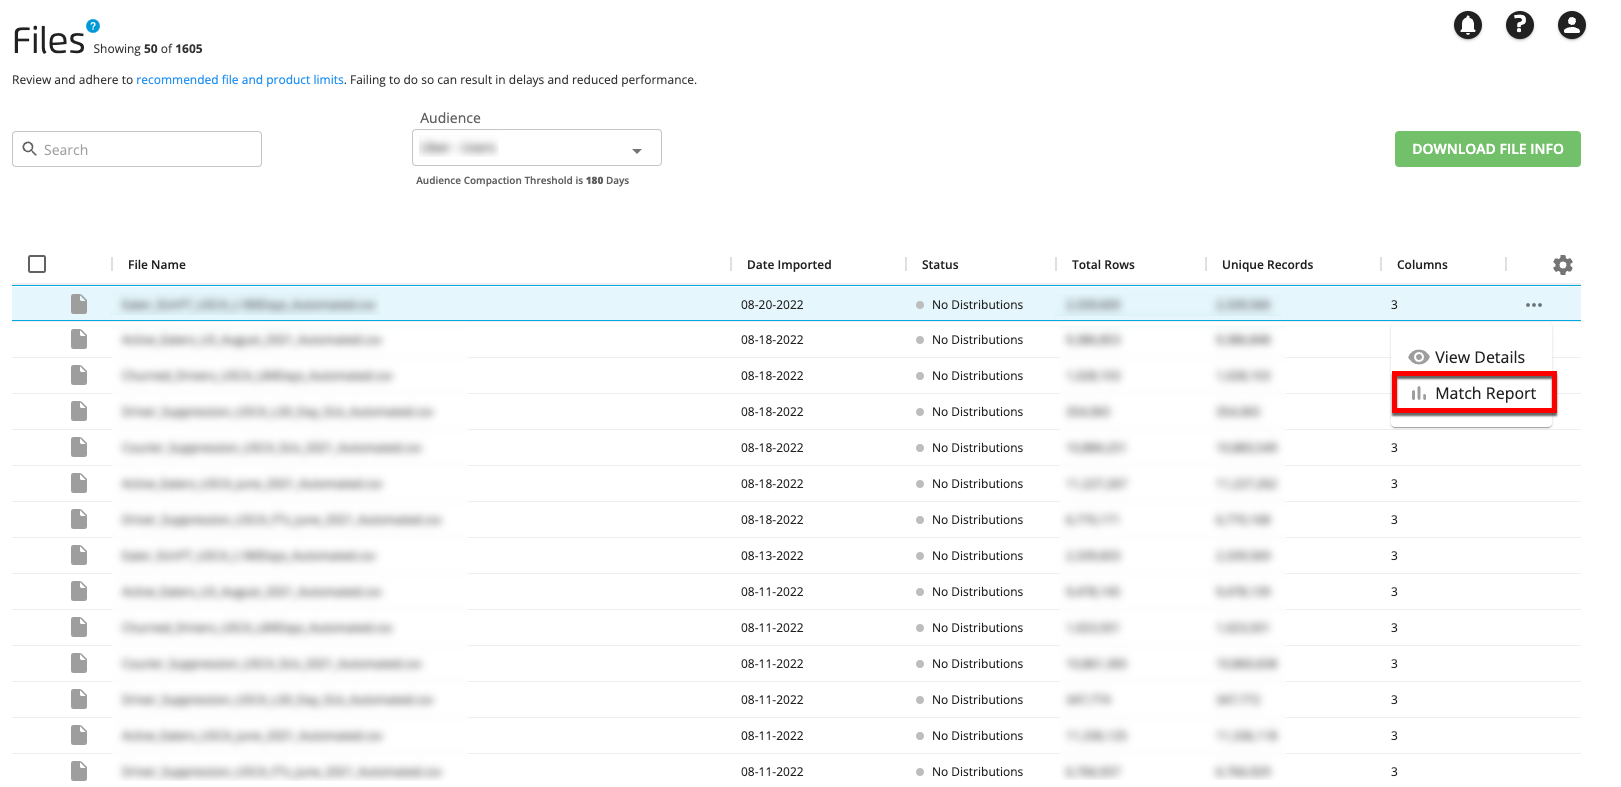Sort by File Name column header
The width and height of the screenshot is (1621, 787).
157,265
